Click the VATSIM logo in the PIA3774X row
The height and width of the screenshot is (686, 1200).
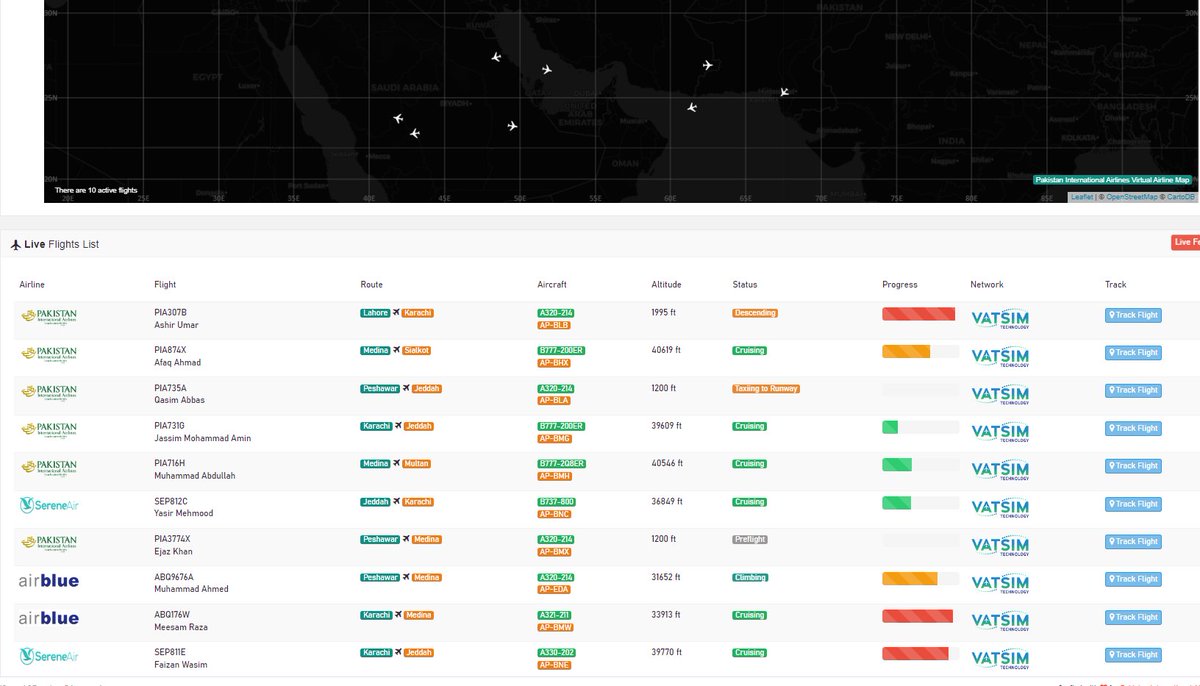coord(1000,546)
